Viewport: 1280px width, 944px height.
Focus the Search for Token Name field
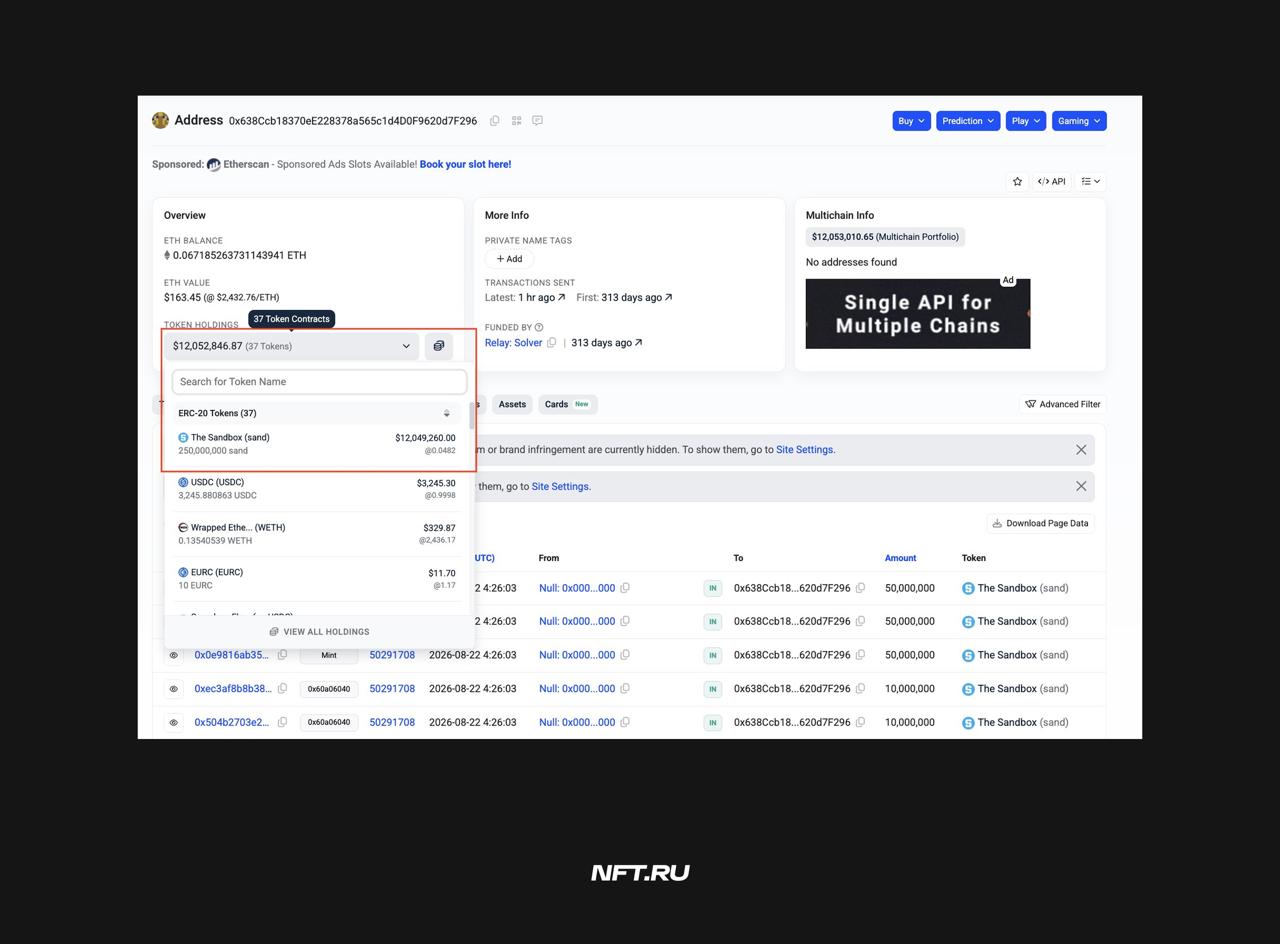(319, 381)
